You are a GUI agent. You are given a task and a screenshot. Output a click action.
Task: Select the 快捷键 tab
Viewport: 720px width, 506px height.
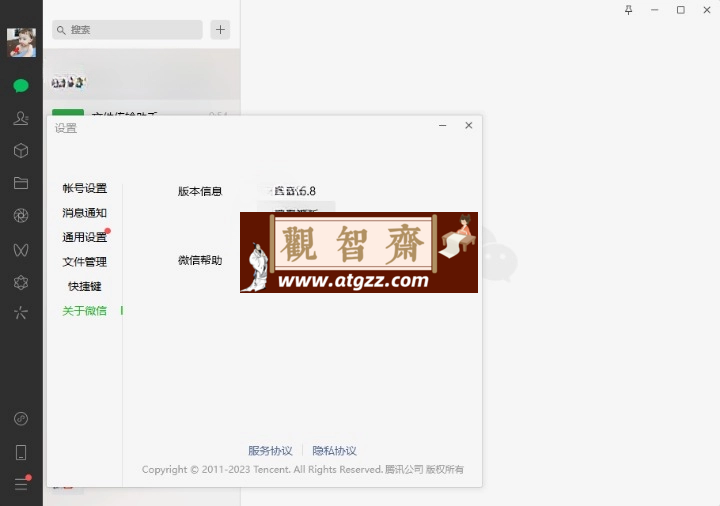84,286
